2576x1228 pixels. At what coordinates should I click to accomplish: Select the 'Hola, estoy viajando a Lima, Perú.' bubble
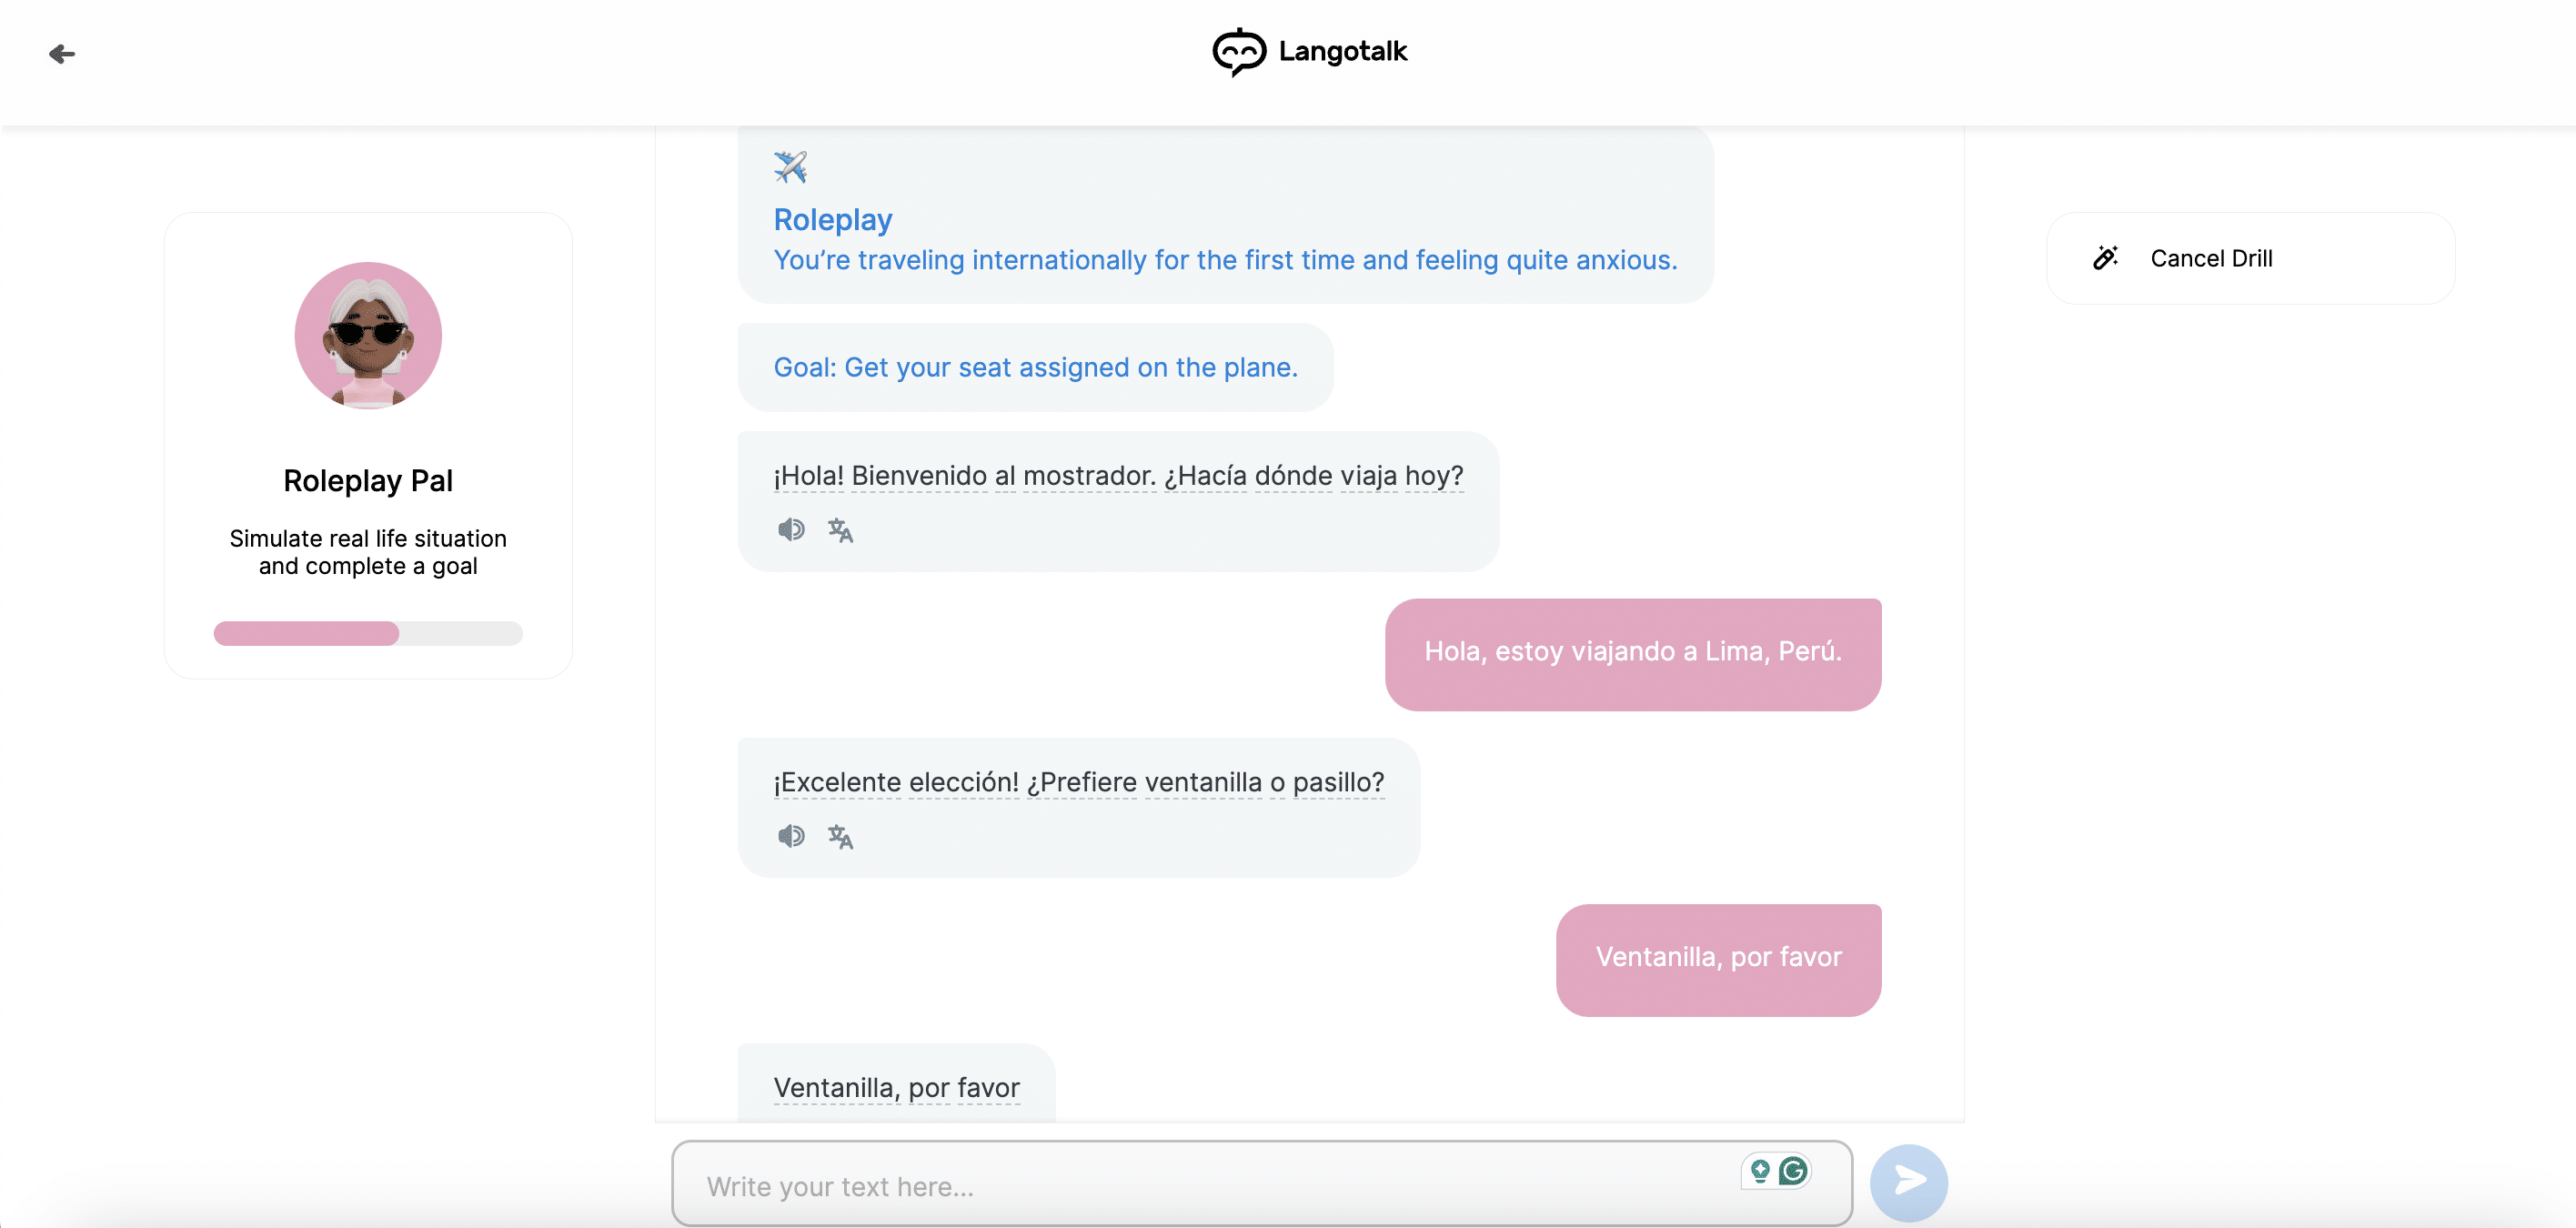tap(1632, 652)
